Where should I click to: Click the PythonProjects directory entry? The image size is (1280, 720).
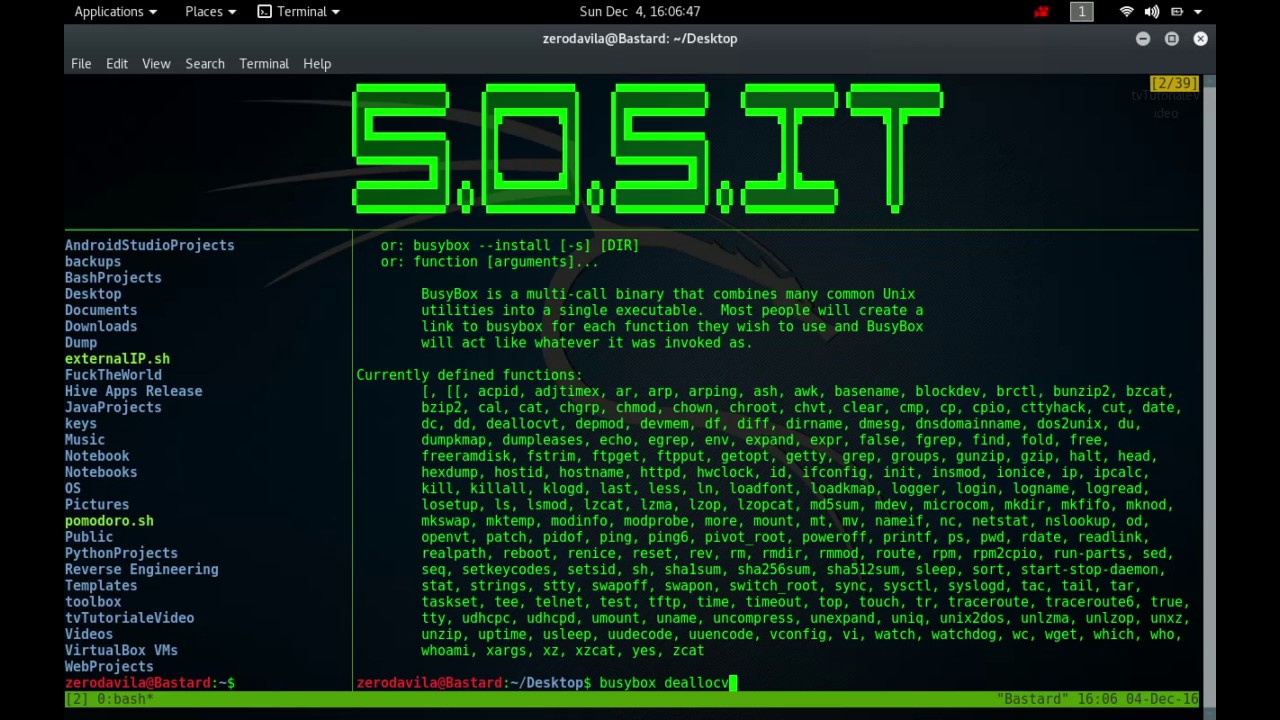pos(121,553)
